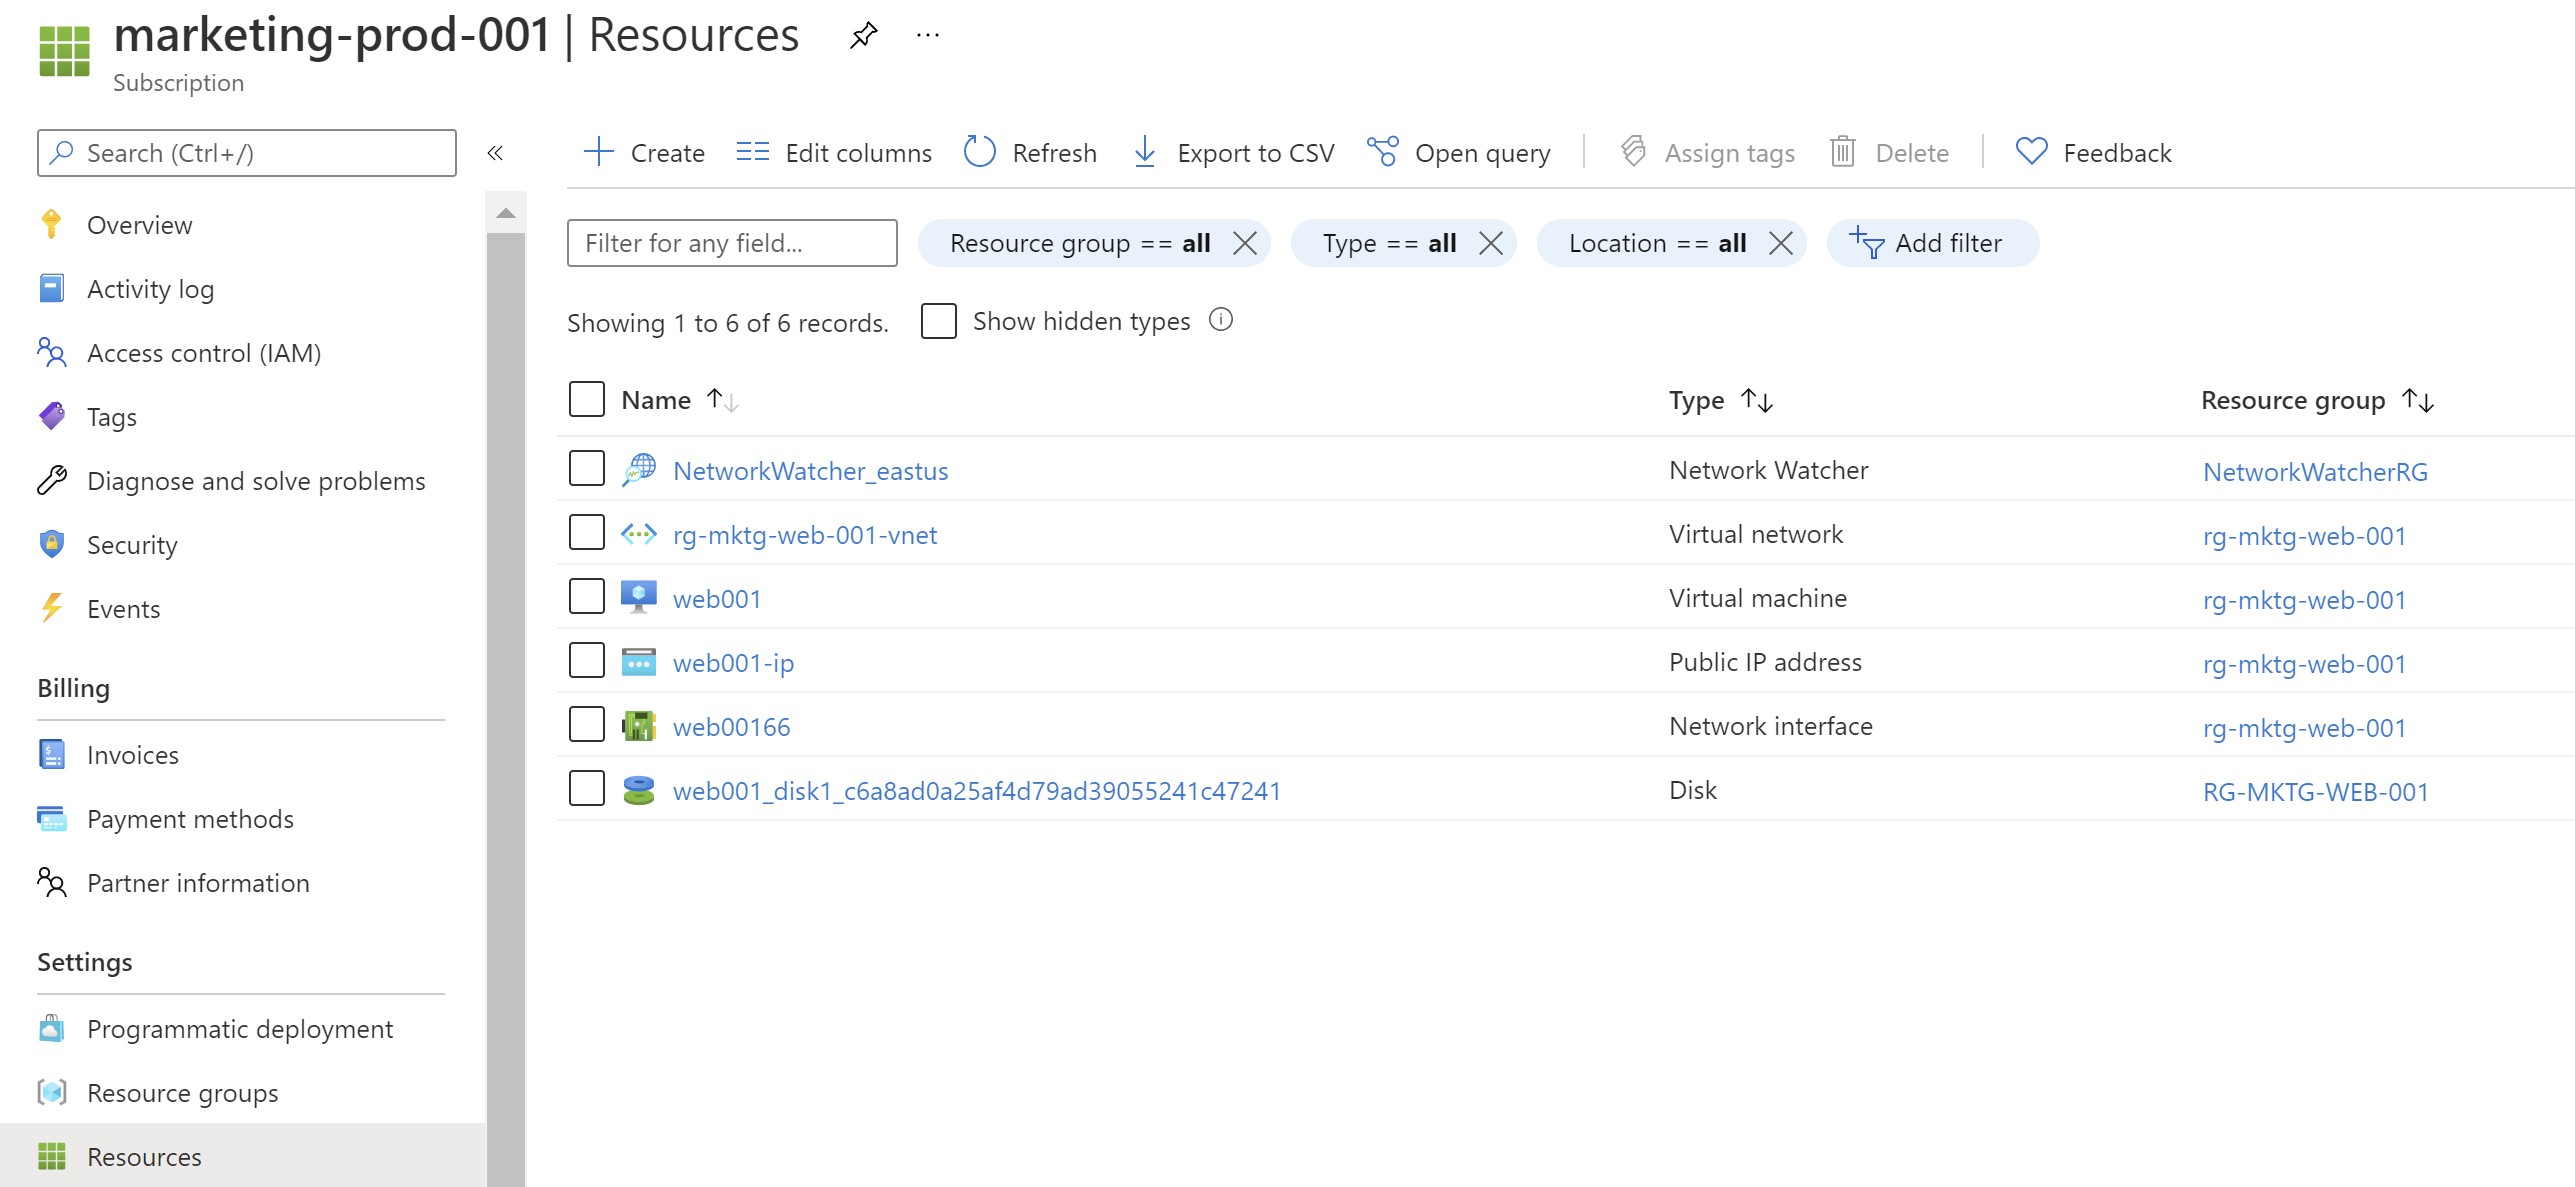Screen dimensions: 2575x1187
Task: Open Programmatic deployment under Settings
Action: (240, 1029)
